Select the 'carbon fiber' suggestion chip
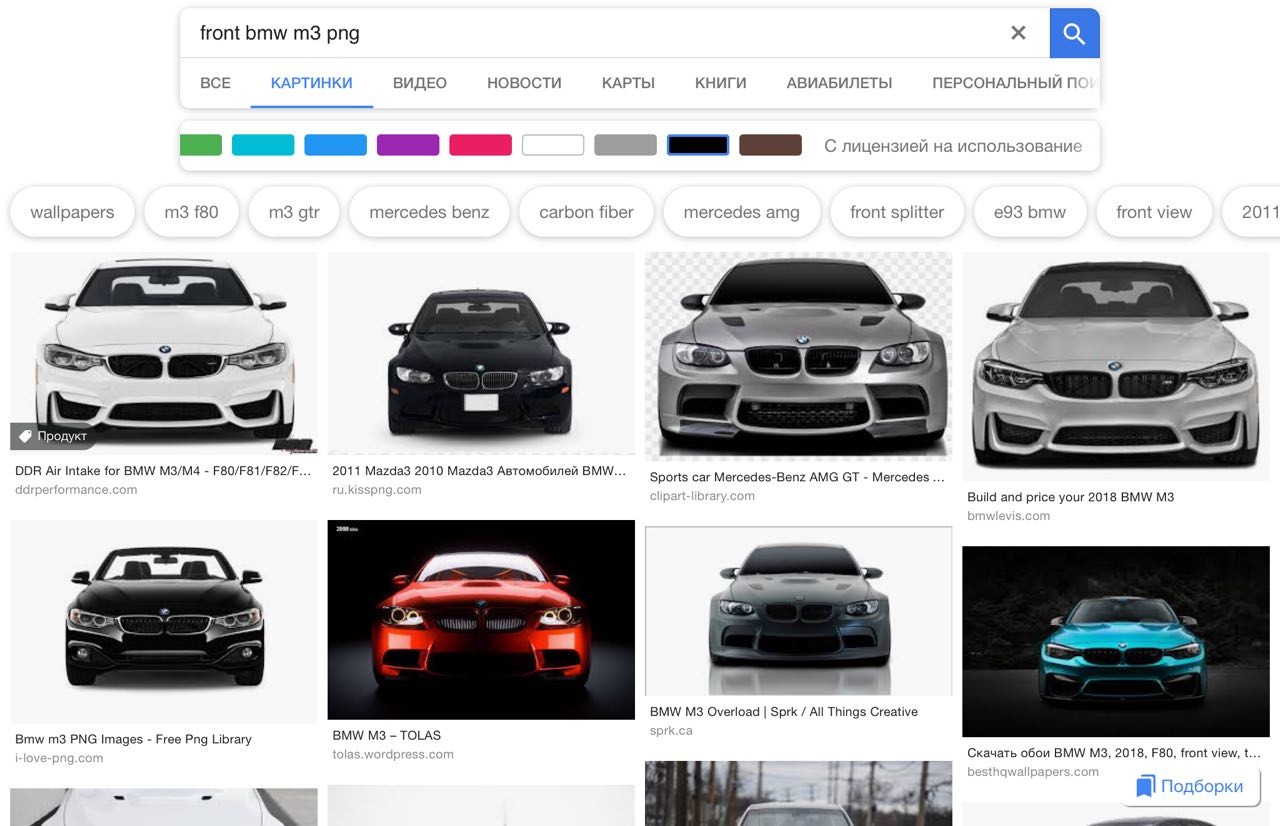Image resolution: width=1280 pixels, height=826 pixels. coord(586,212)
